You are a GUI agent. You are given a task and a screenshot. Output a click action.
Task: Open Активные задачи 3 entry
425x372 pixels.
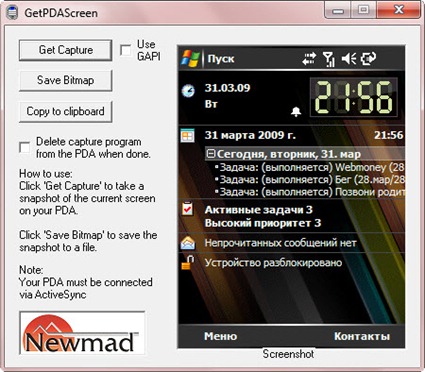[x=258, y=210]
